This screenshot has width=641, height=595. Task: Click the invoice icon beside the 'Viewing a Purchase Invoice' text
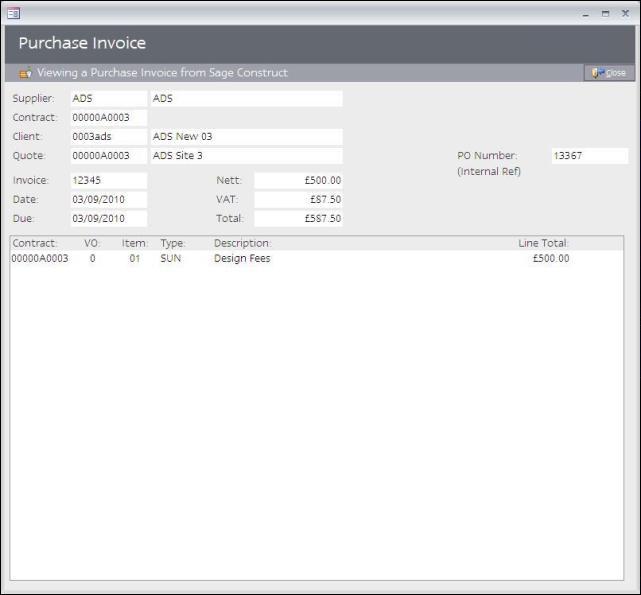coord(25,73)
